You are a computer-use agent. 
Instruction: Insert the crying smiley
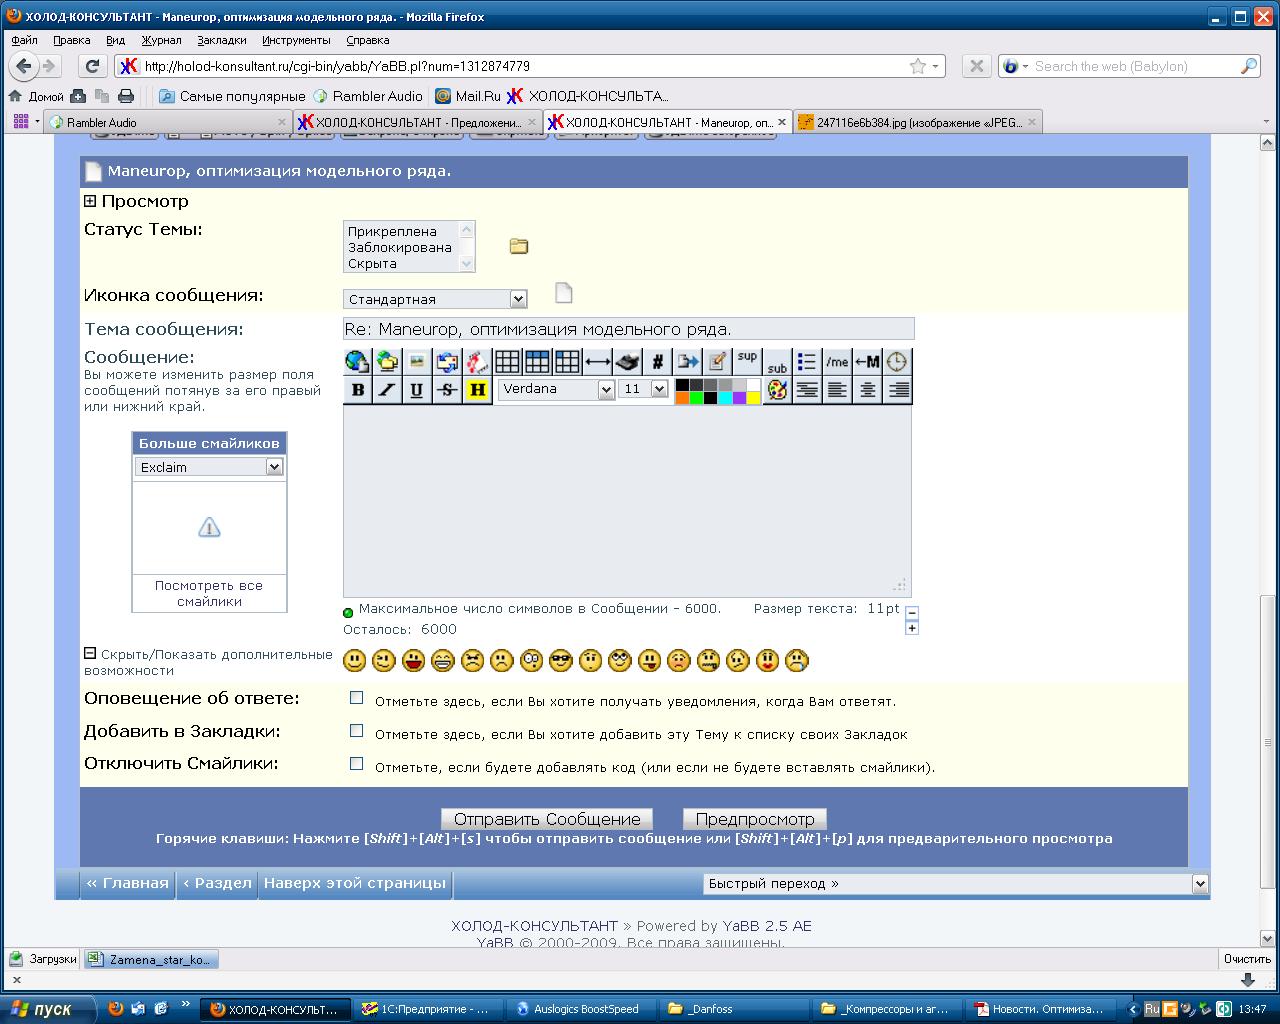[x=797, y=660]
